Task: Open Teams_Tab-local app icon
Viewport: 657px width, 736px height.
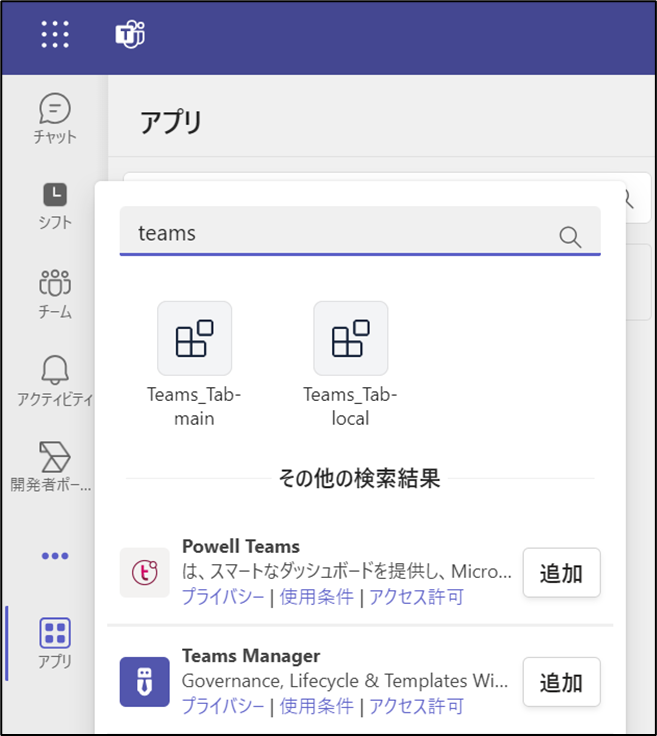Action: coord(351,338)
